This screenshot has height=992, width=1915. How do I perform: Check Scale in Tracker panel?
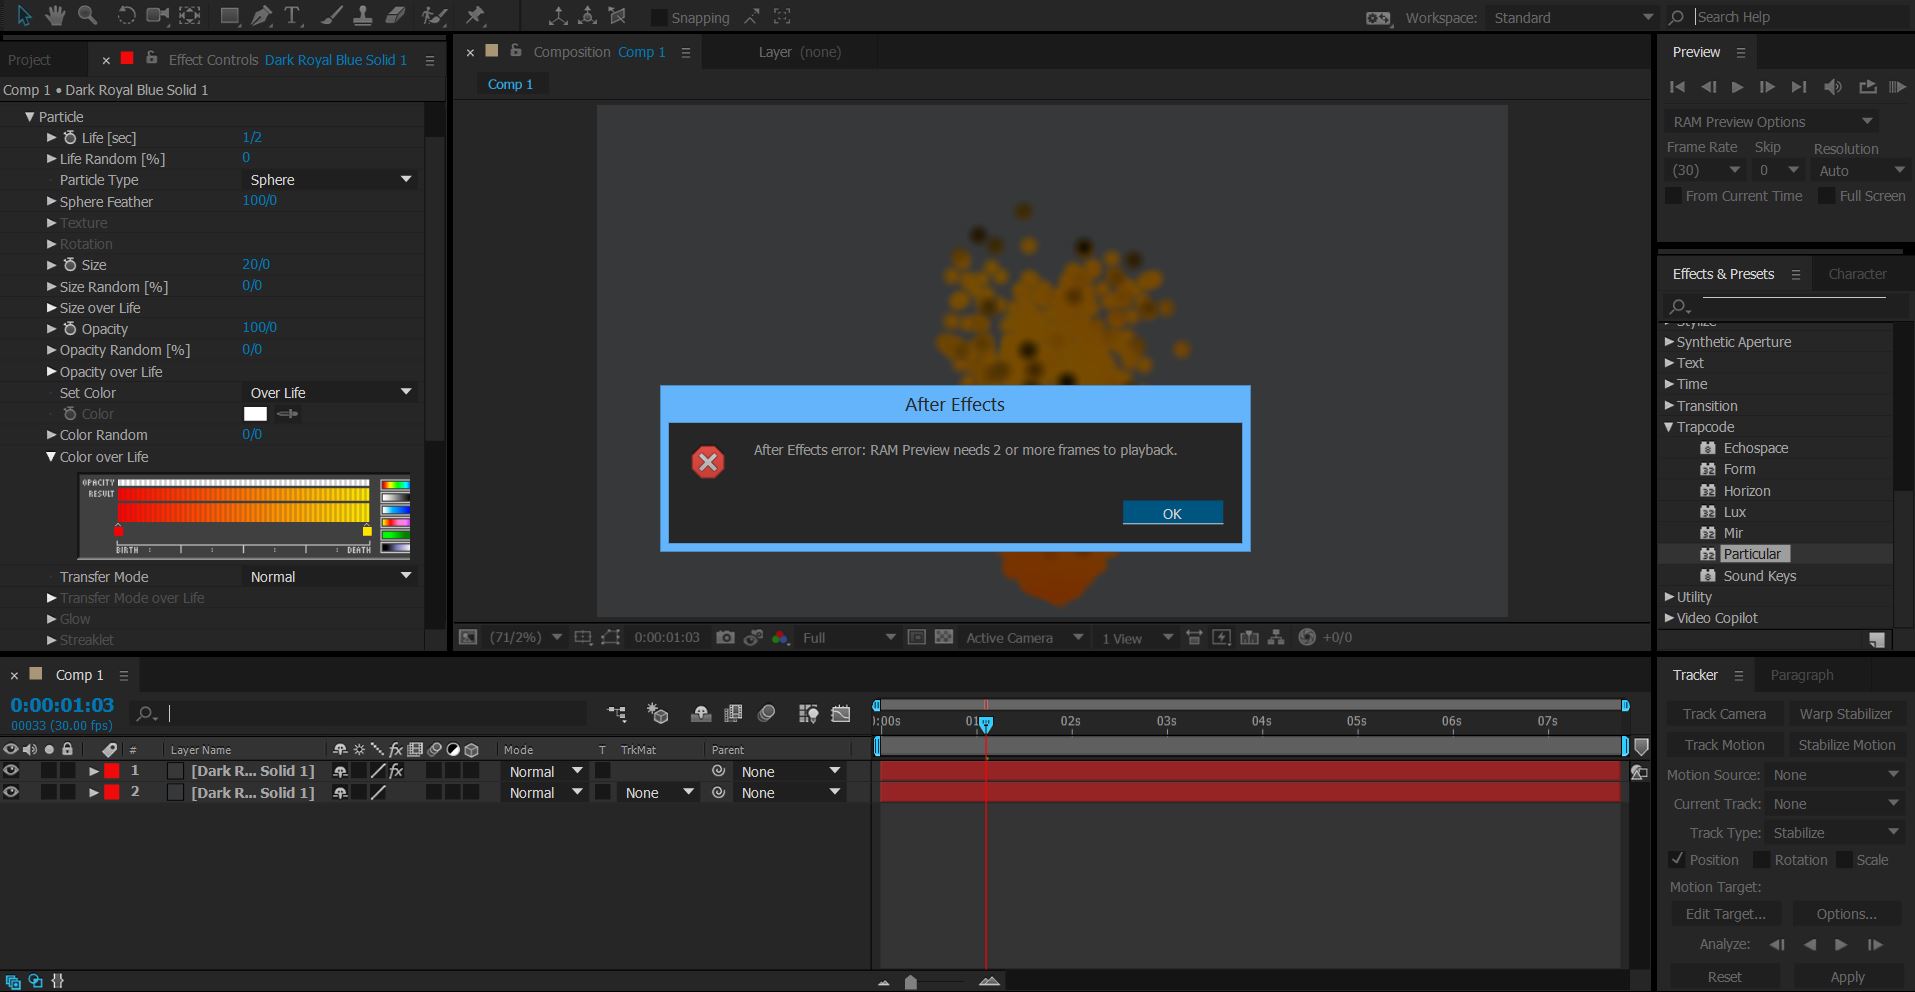pos(1844,859)
